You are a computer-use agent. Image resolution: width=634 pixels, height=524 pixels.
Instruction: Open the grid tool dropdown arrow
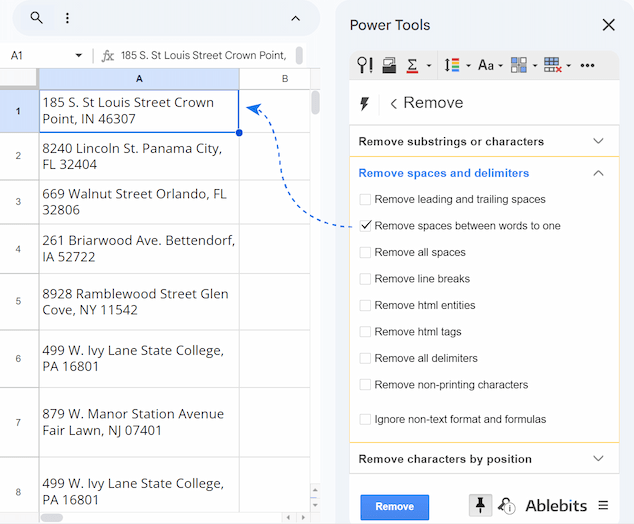pos(535,66)
